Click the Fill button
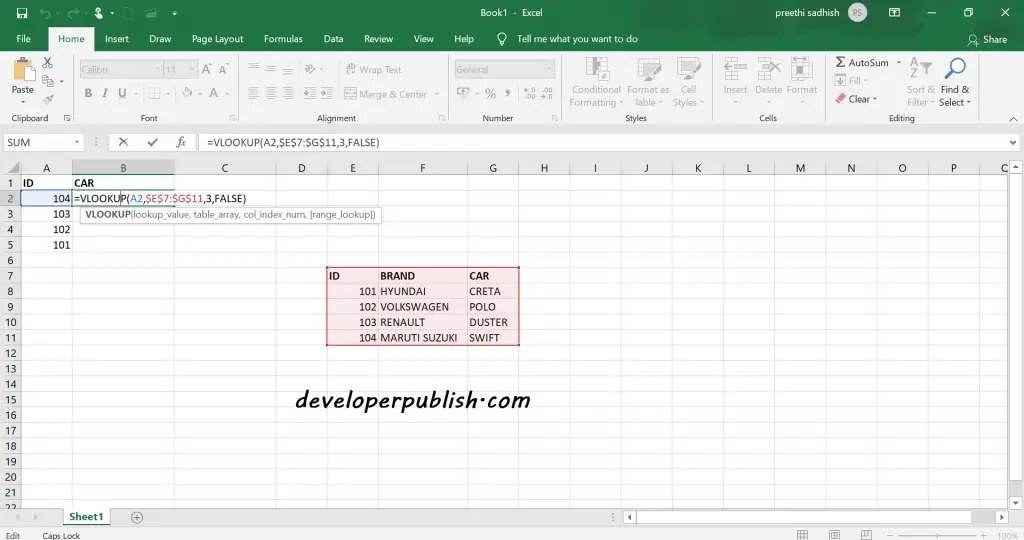The width and height of the screenshot is (1024, 540). coord(851,81)
